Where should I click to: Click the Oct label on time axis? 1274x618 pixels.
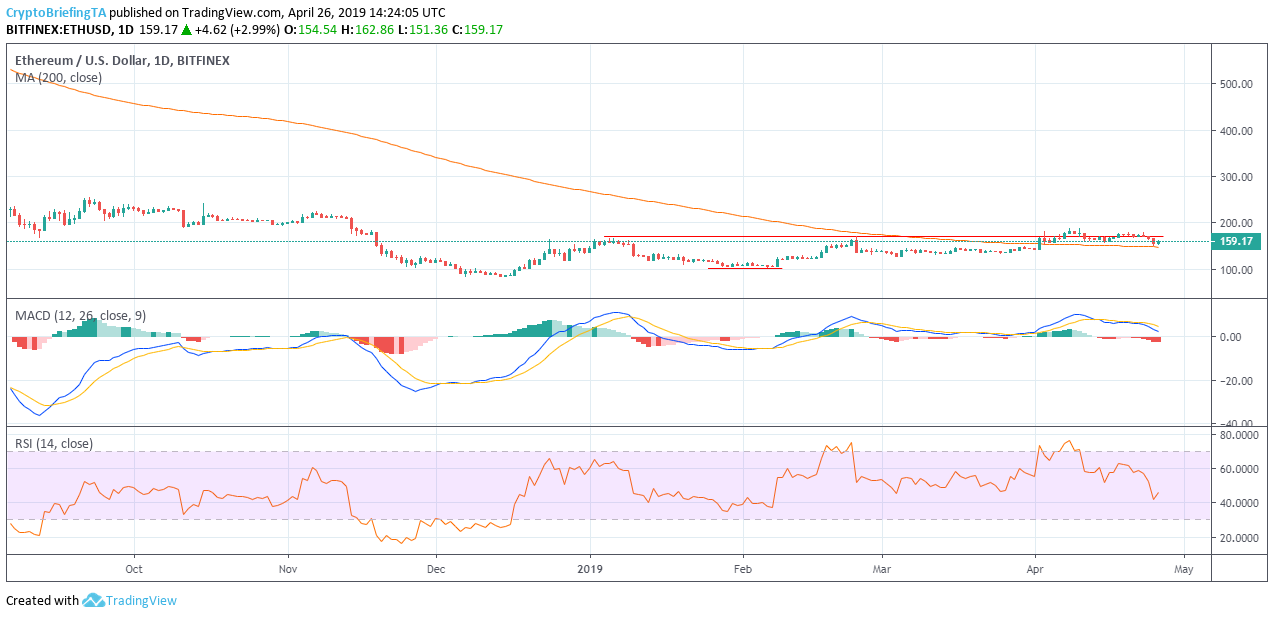click(x=134, y=568)
